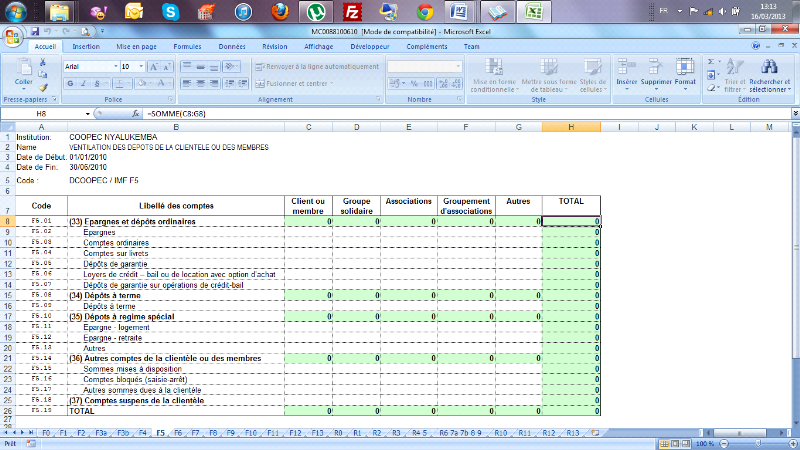Open Firefox from the taskbar
Image resolution: width=800 pixels, height=450 pixels.
[281, 12]
